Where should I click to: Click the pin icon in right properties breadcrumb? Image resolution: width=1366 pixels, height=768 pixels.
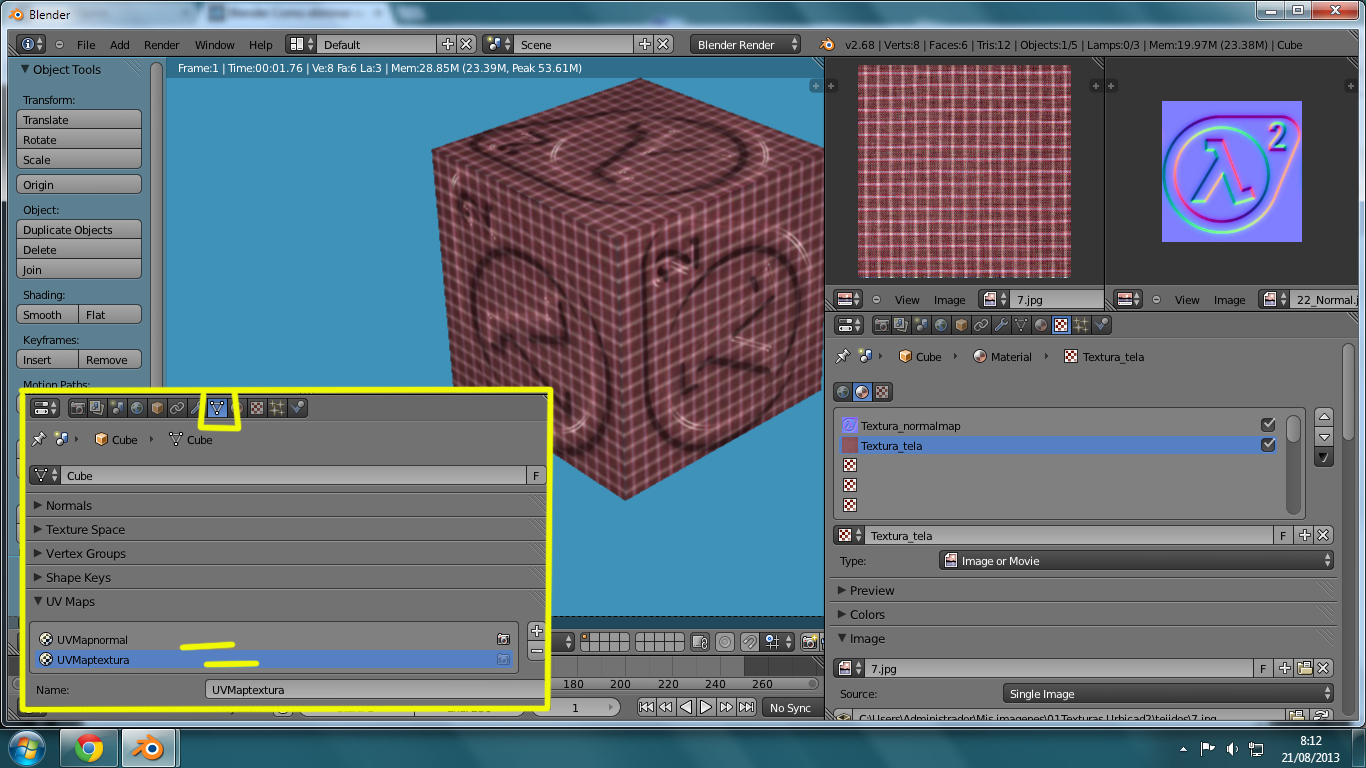tap(843, 356)
